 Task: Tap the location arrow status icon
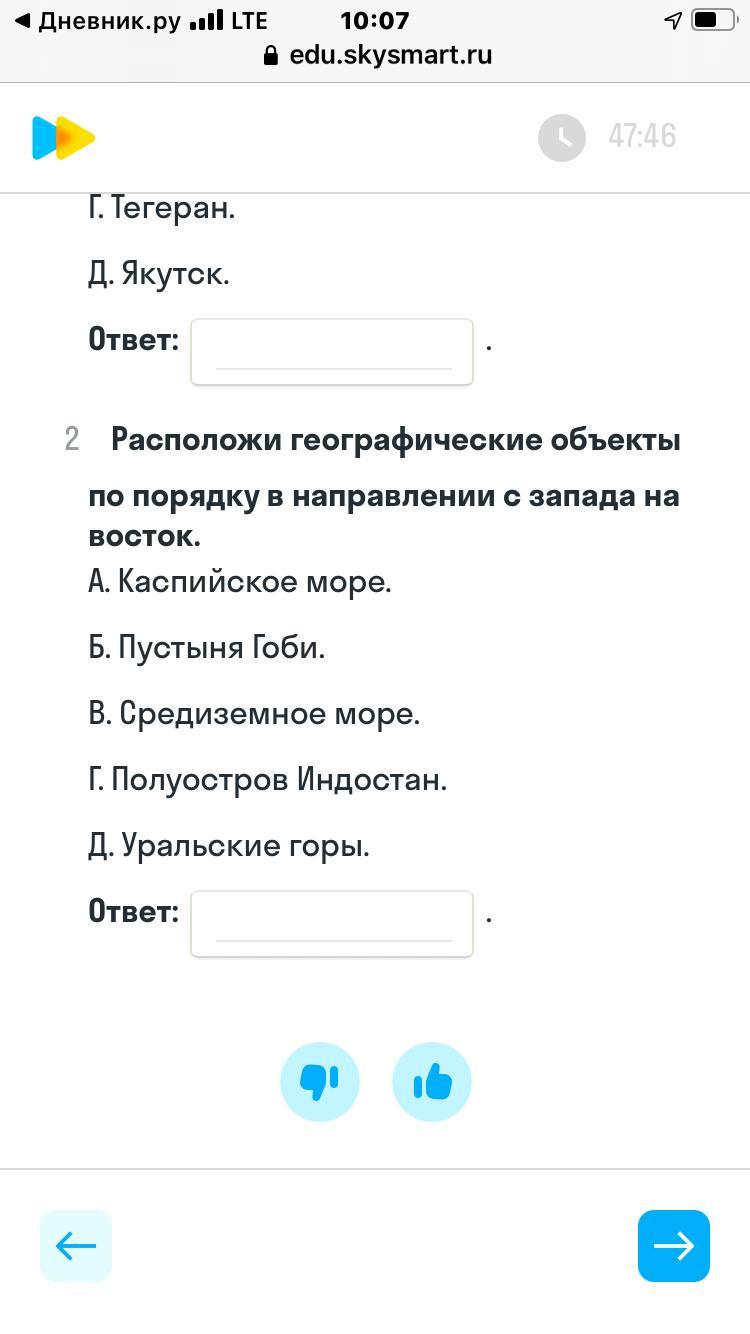click(673, 21)
